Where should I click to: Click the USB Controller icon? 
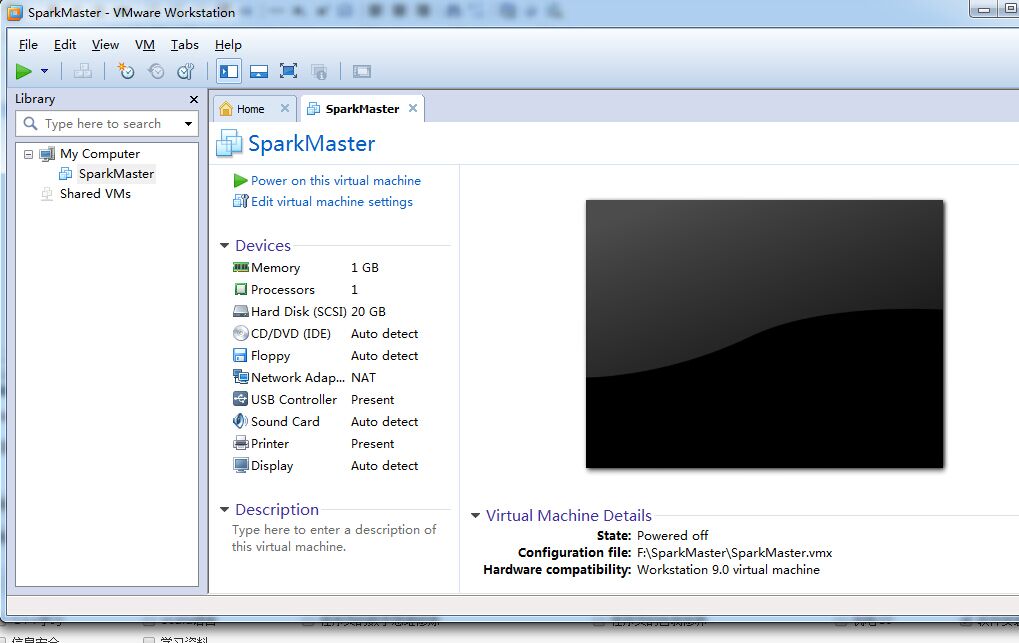pyautogui.click(x=240, y=399)
